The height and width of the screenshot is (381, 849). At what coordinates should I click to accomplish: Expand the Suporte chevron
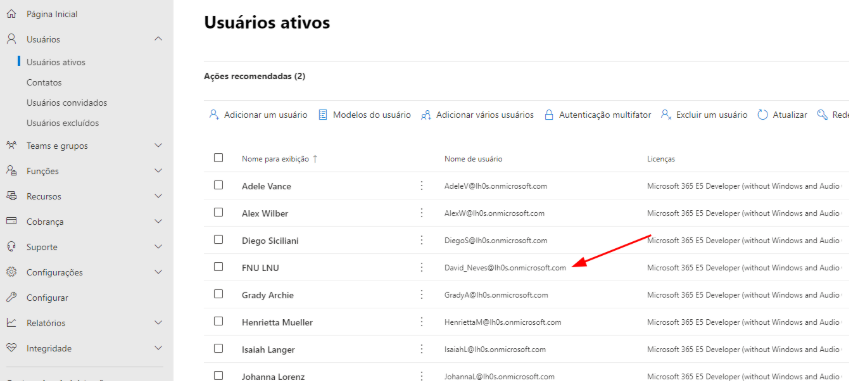pyautogui.click(x=158, y=247)
